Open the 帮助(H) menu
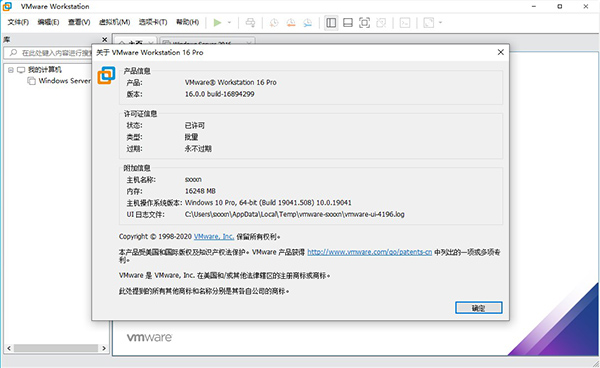The image size is (600, 368). coord(188,22)
